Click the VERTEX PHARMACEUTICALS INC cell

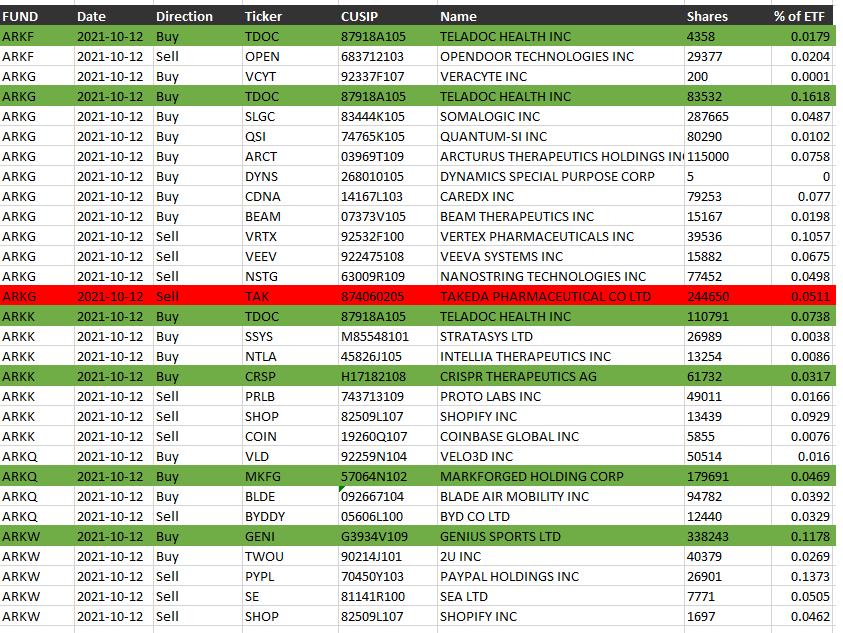559,236
